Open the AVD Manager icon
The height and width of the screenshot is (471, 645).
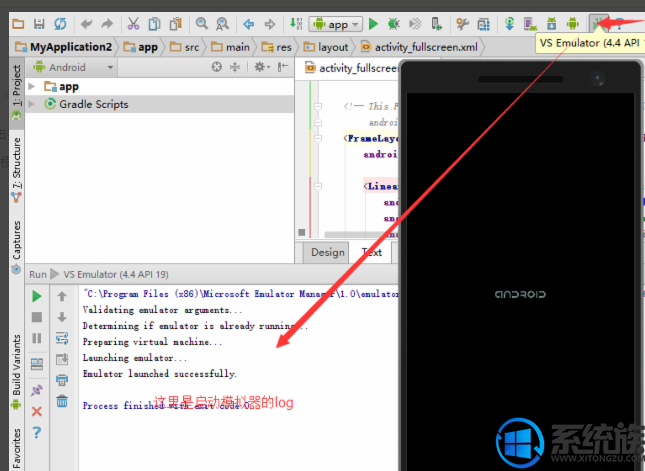tap(530, 24)
